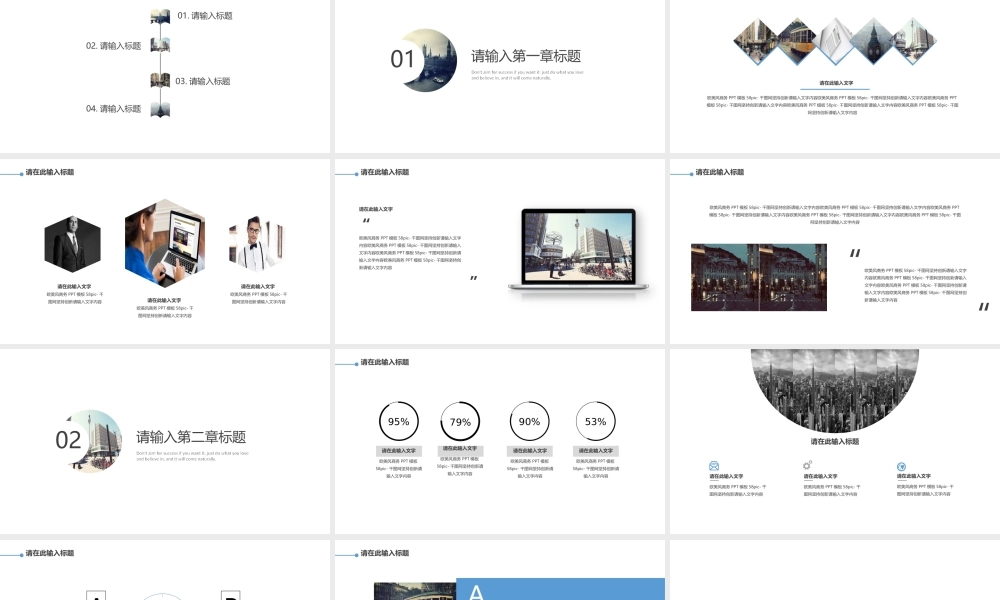The height and width of the screenshot is (600, 1000).
Task: Select the '请在此输入标题' header above the blue banner
Action: (x=385, y=553)
